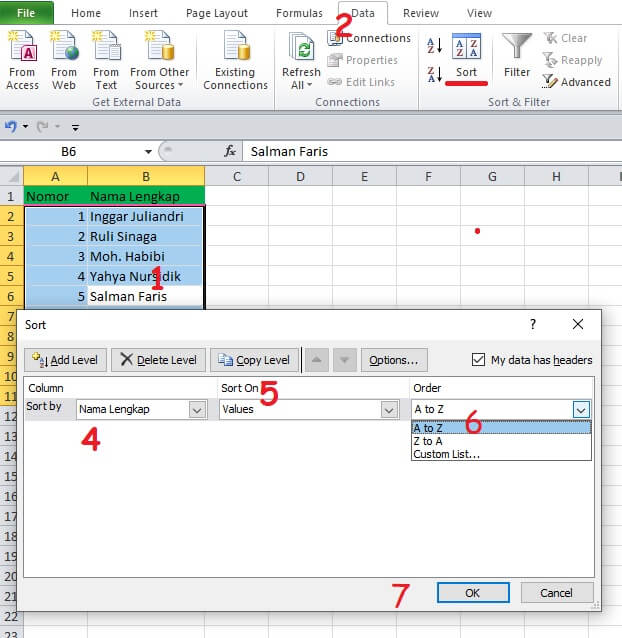Click the Properties ribbon item
This screenshot has height=638, width=622.
coord(363,60)
